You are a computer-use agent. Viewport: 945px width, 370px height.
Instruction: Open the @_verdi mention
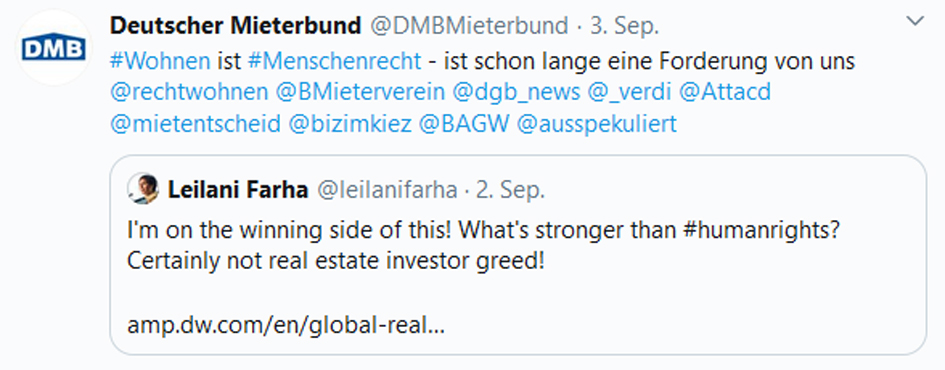[x=629, y=92]
